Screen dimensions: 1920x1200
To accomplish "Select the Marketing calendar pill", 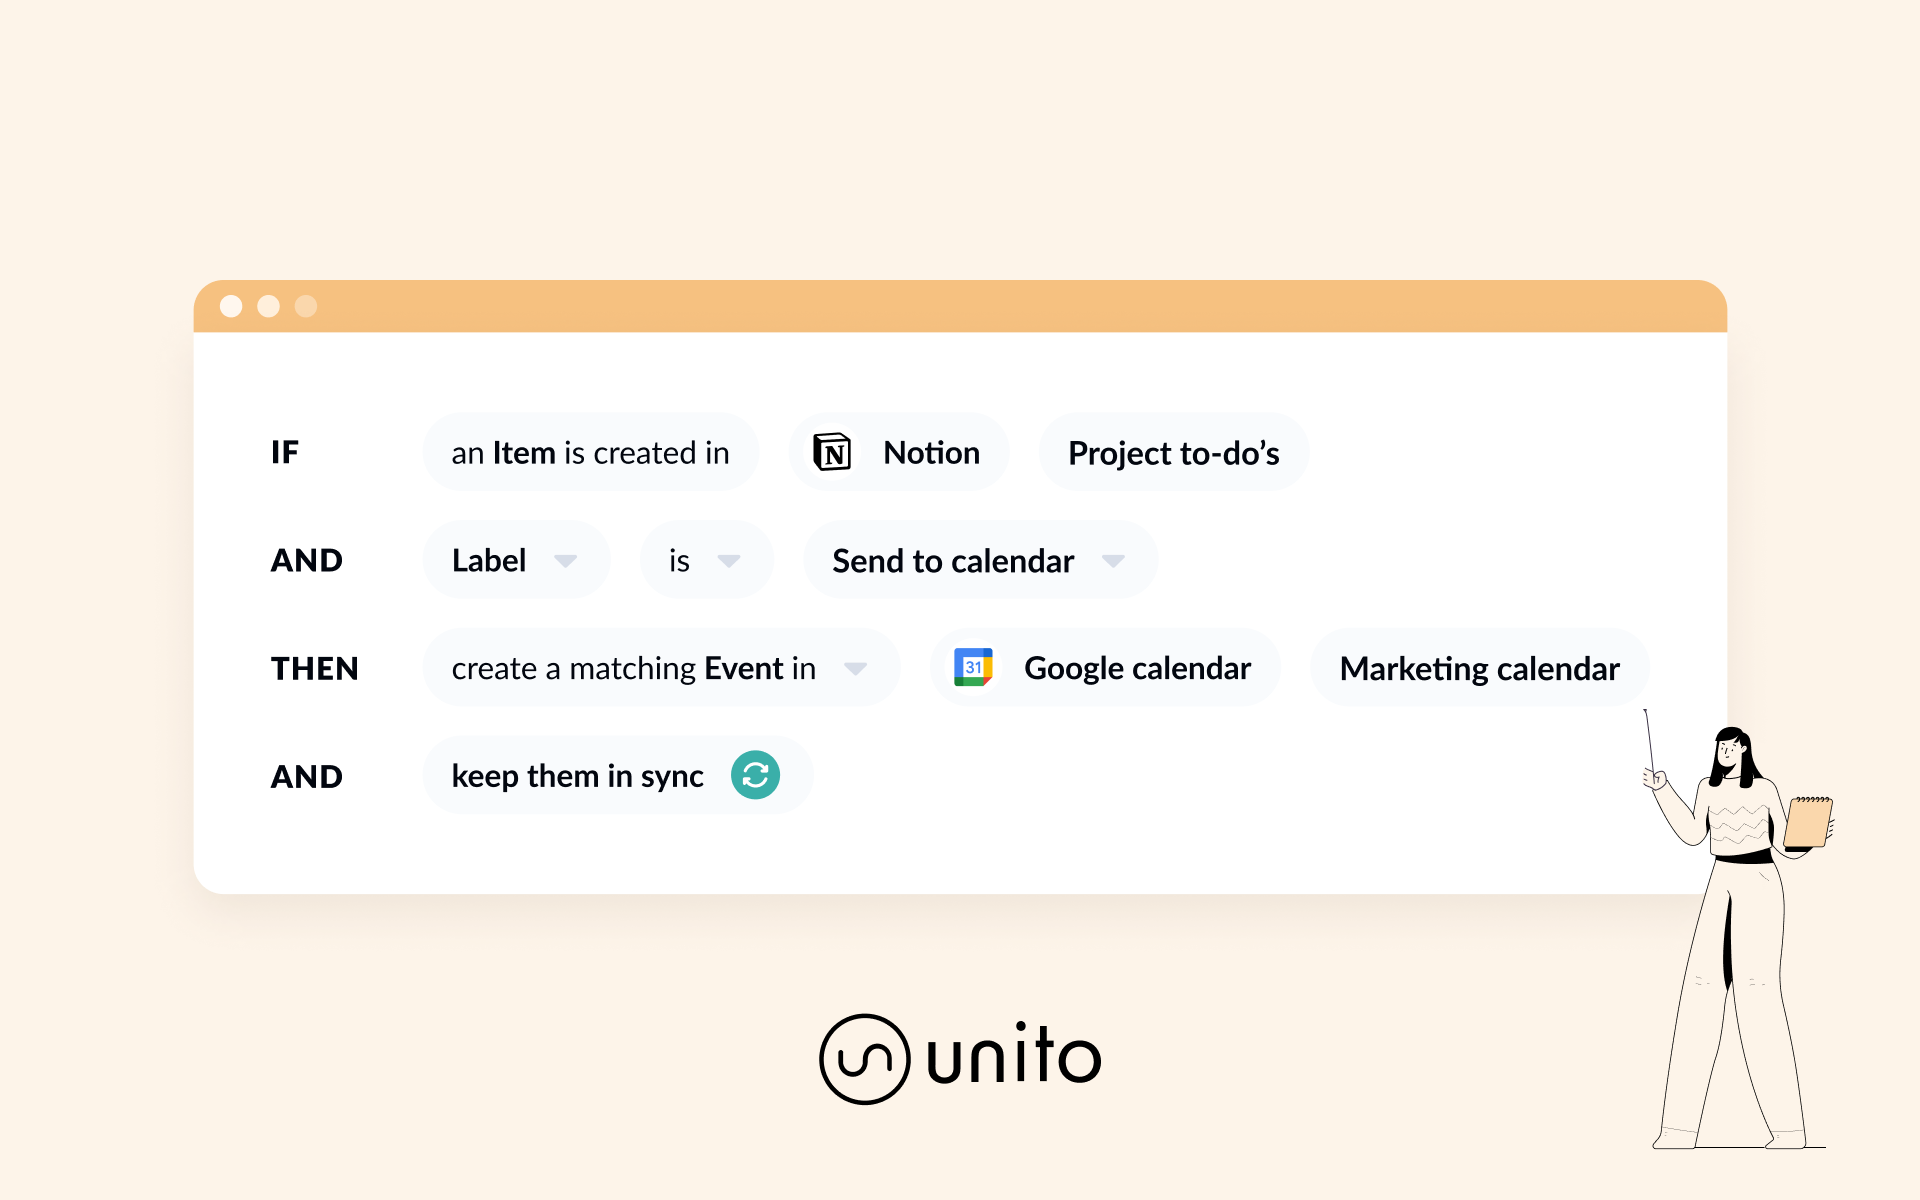I will (x=1478, y=668).
